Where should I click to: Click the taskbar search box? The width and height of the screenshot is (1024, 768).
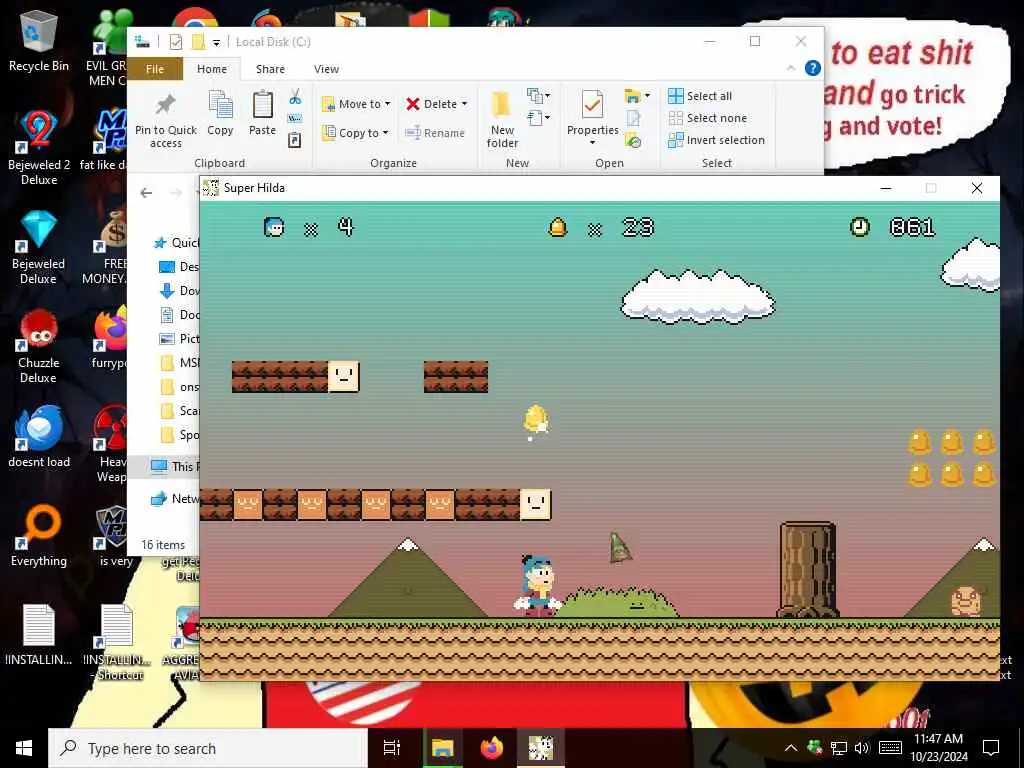click(208, 748)
